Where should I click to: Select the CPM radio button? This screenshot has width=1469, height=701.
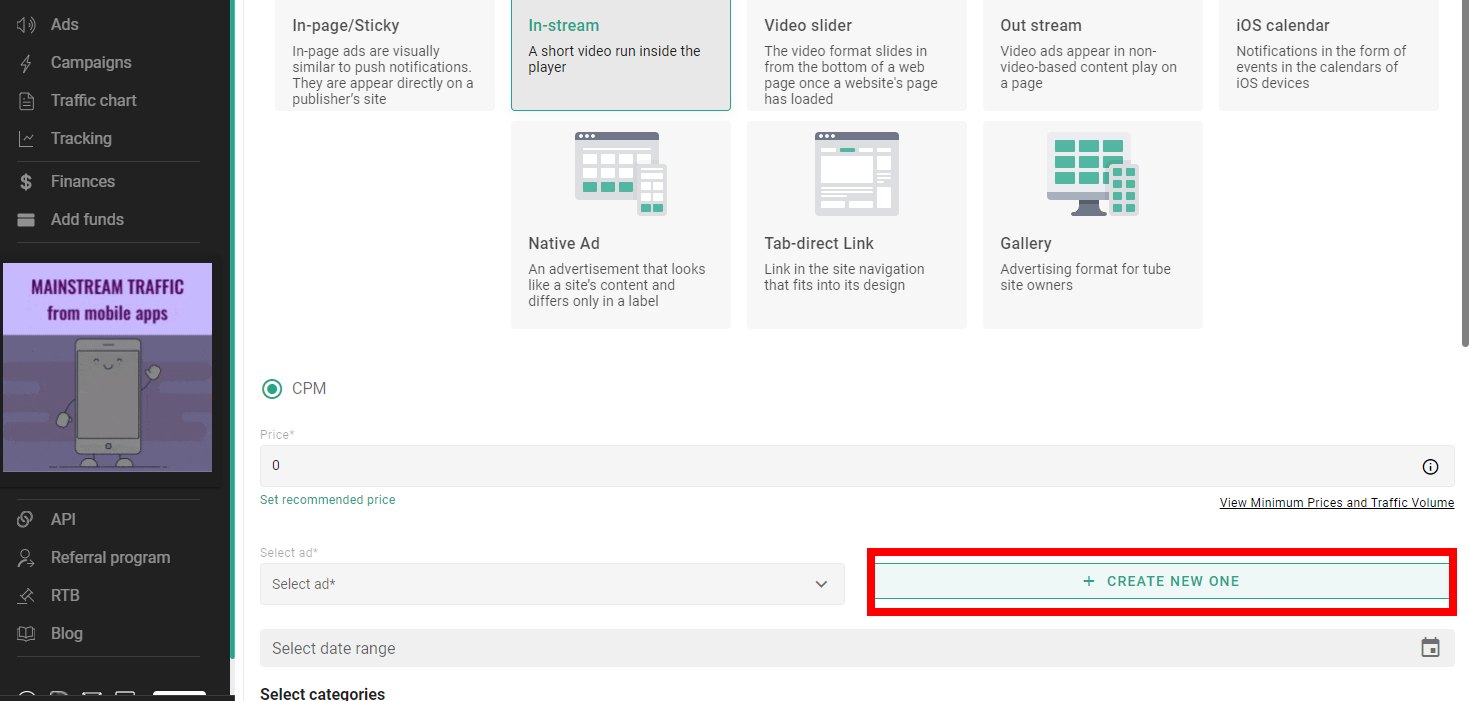271,389
